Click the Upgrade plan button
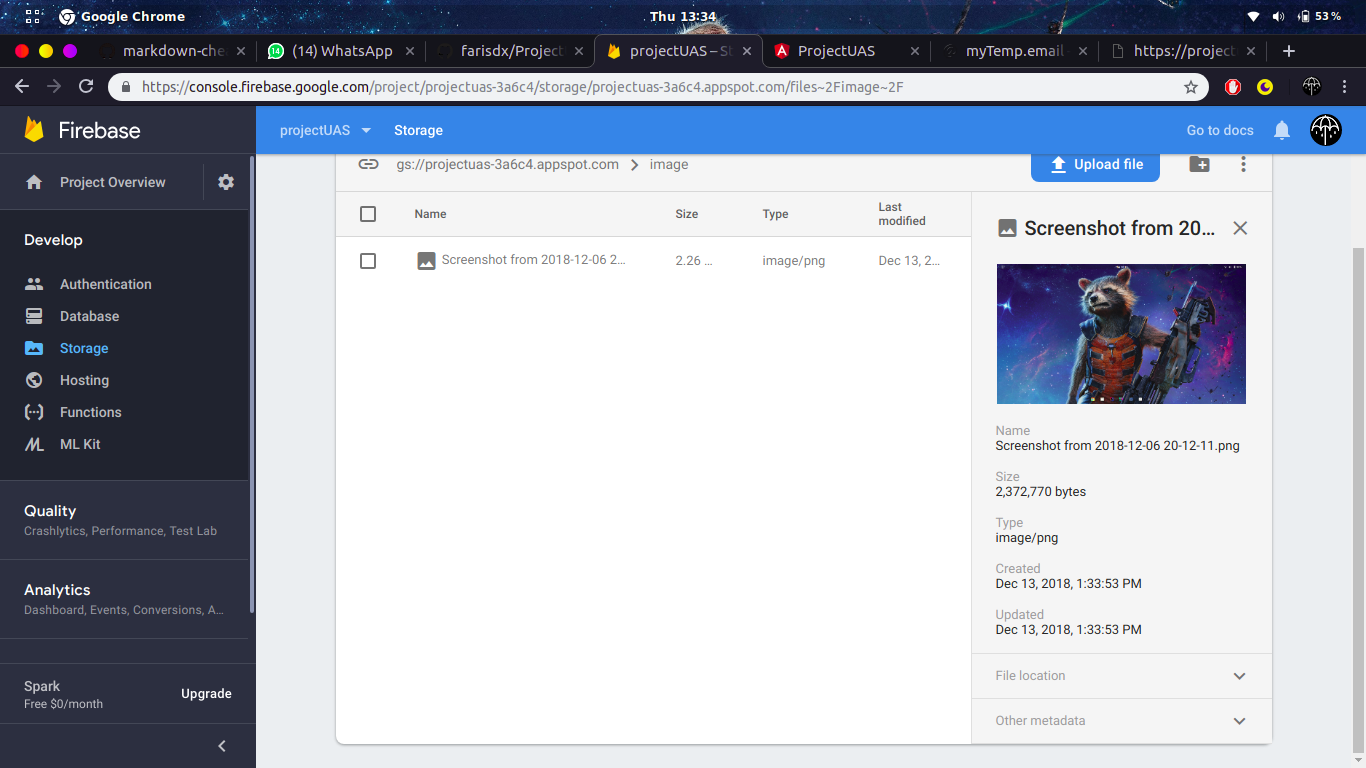This screenshot has width=1366, height=768. (x=206, y=694)
